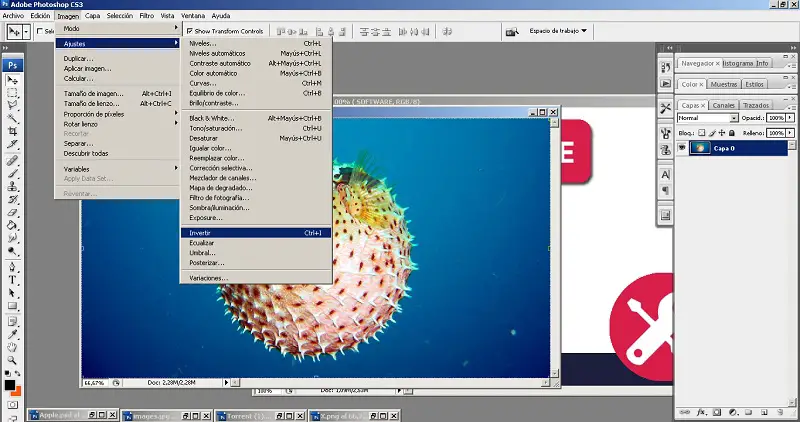This screenshot has height=422, width=800.
Task: Select the Move tool in the toolbox
Action: pos(12,80)
